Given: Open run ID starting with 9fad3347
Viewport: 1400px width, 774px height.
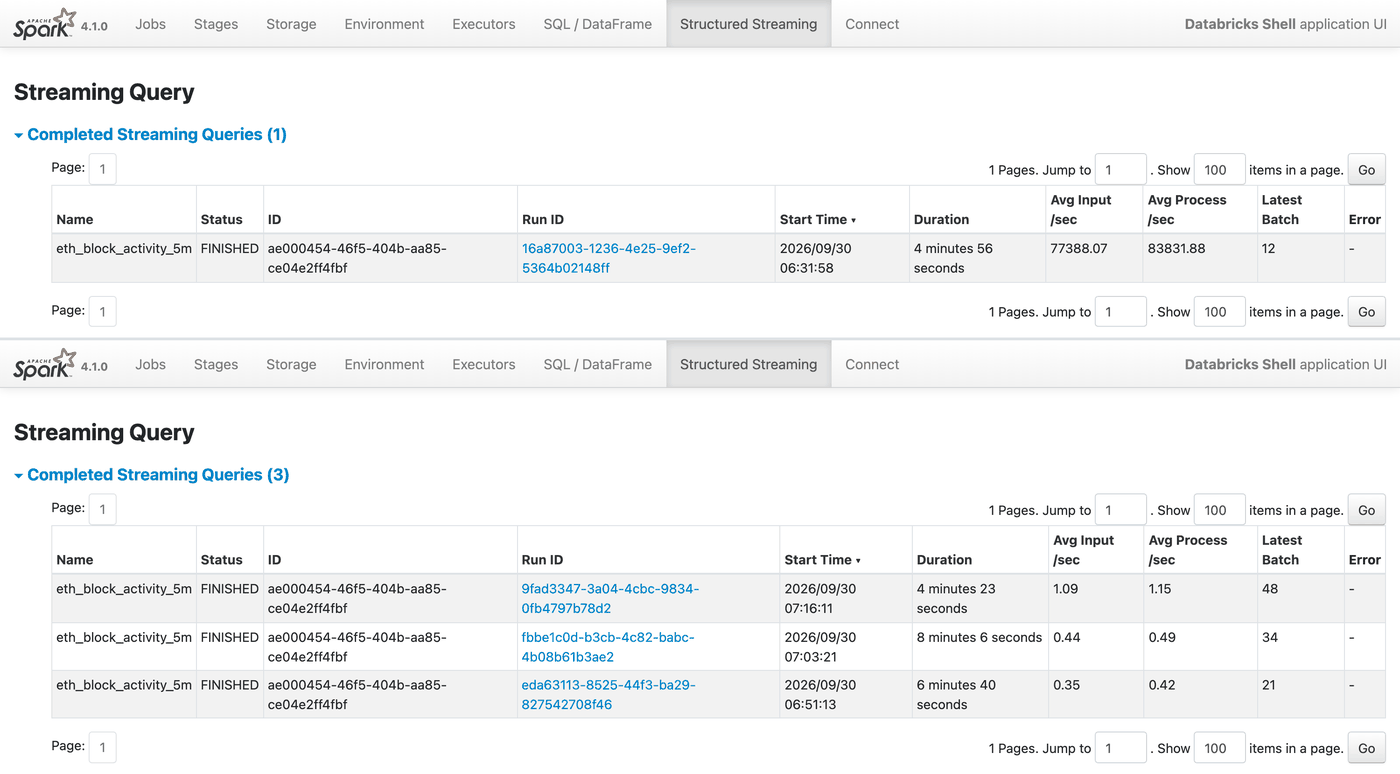Looking at the screenshot, I should click(610, 598).
